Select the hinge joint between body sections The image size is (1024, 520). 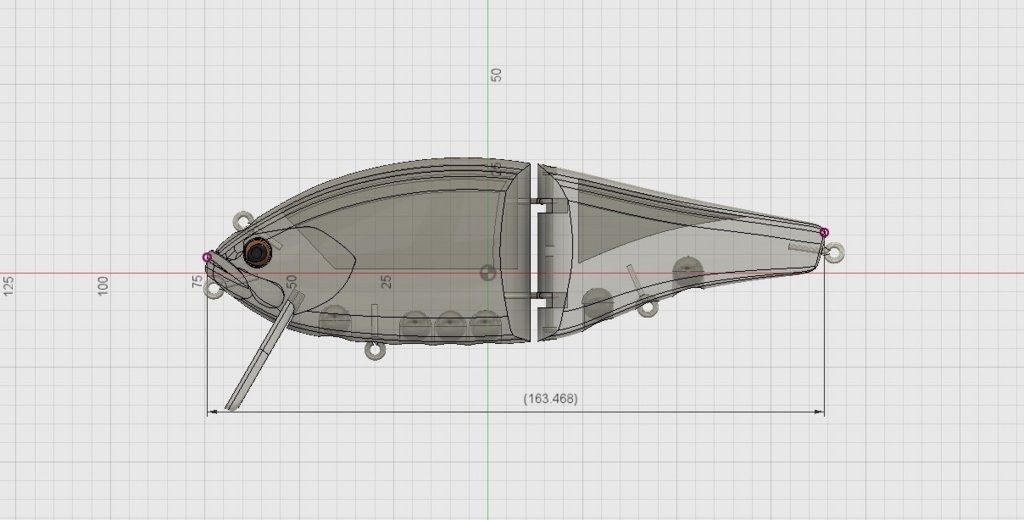point(539,252)
